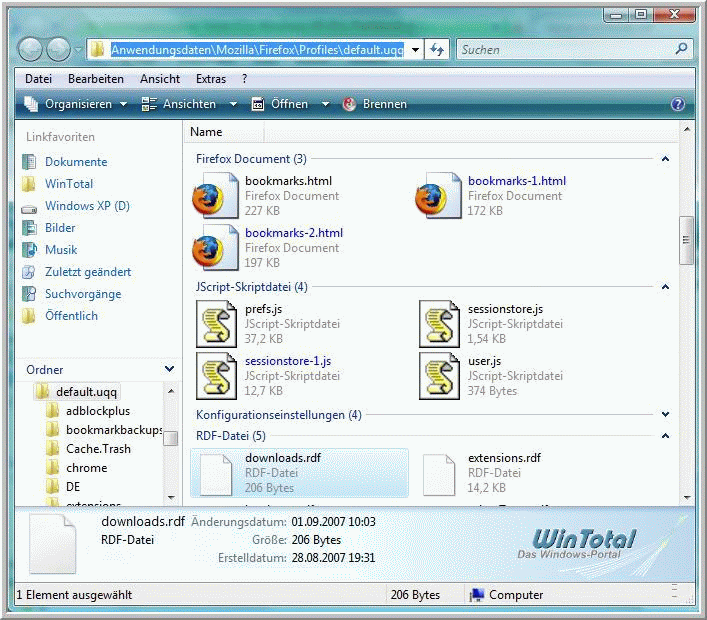Screen dimensions: 707x620
Task: Open the Datei menu
Action: tap(38, 79)
